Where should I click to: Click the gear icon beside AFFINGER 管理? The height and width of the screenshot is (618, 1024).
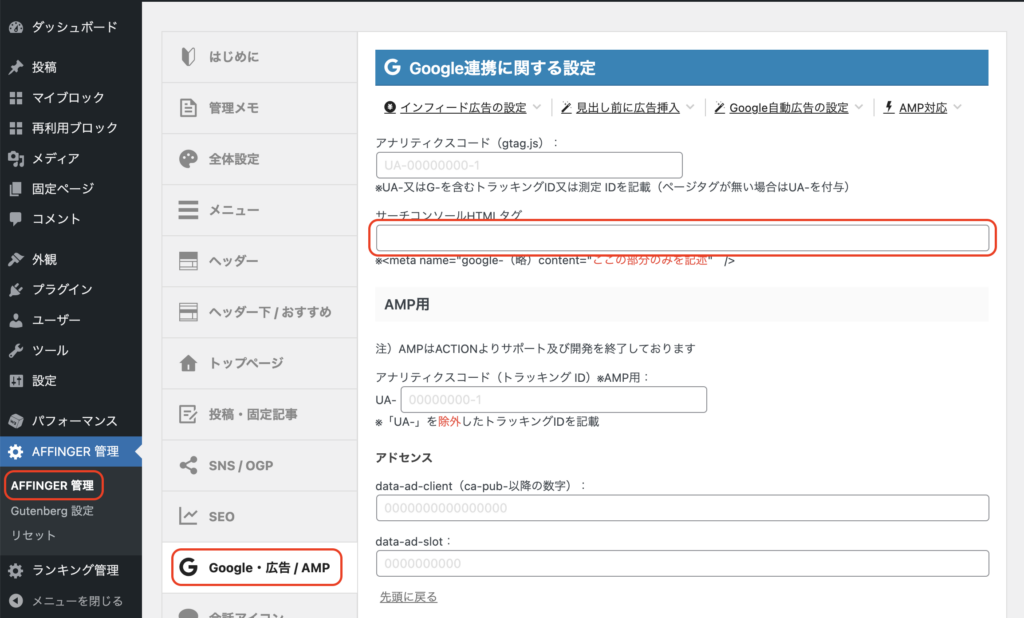pos(16,451)
